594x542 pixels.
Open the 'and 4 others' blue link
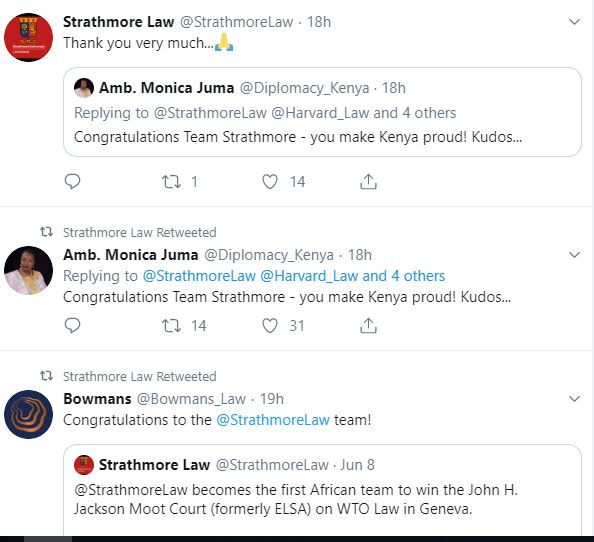pos(404,276)
